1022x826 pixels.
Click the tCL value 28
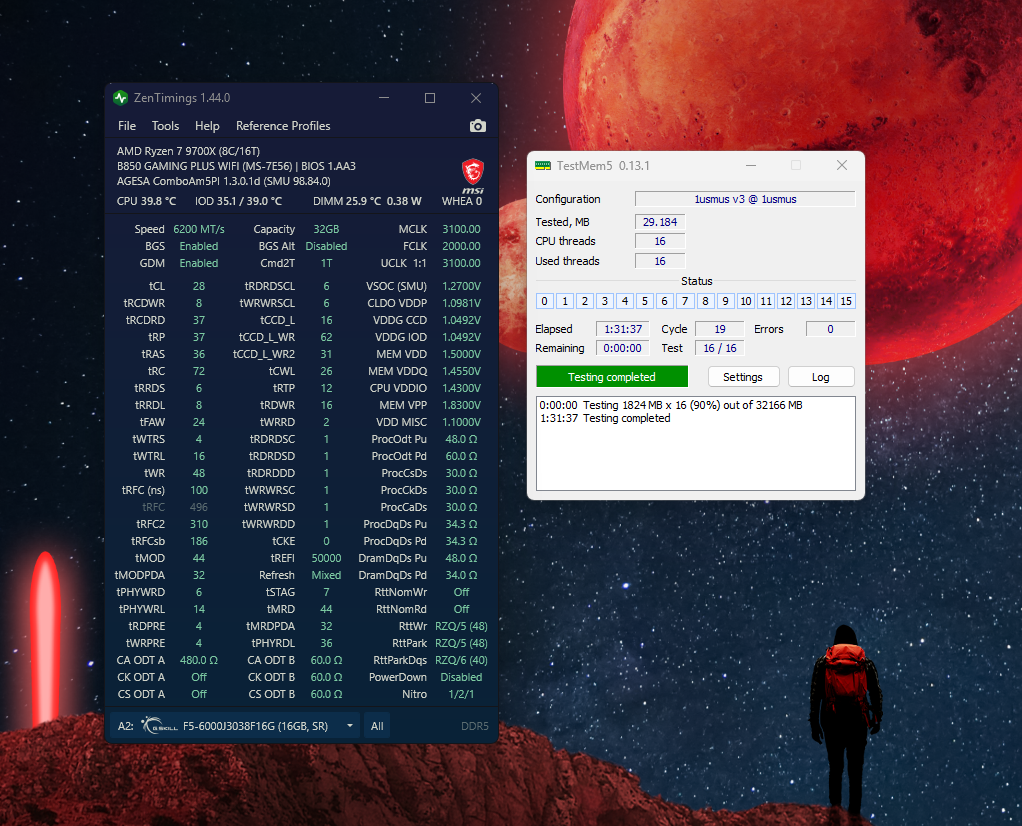point(199,286)
